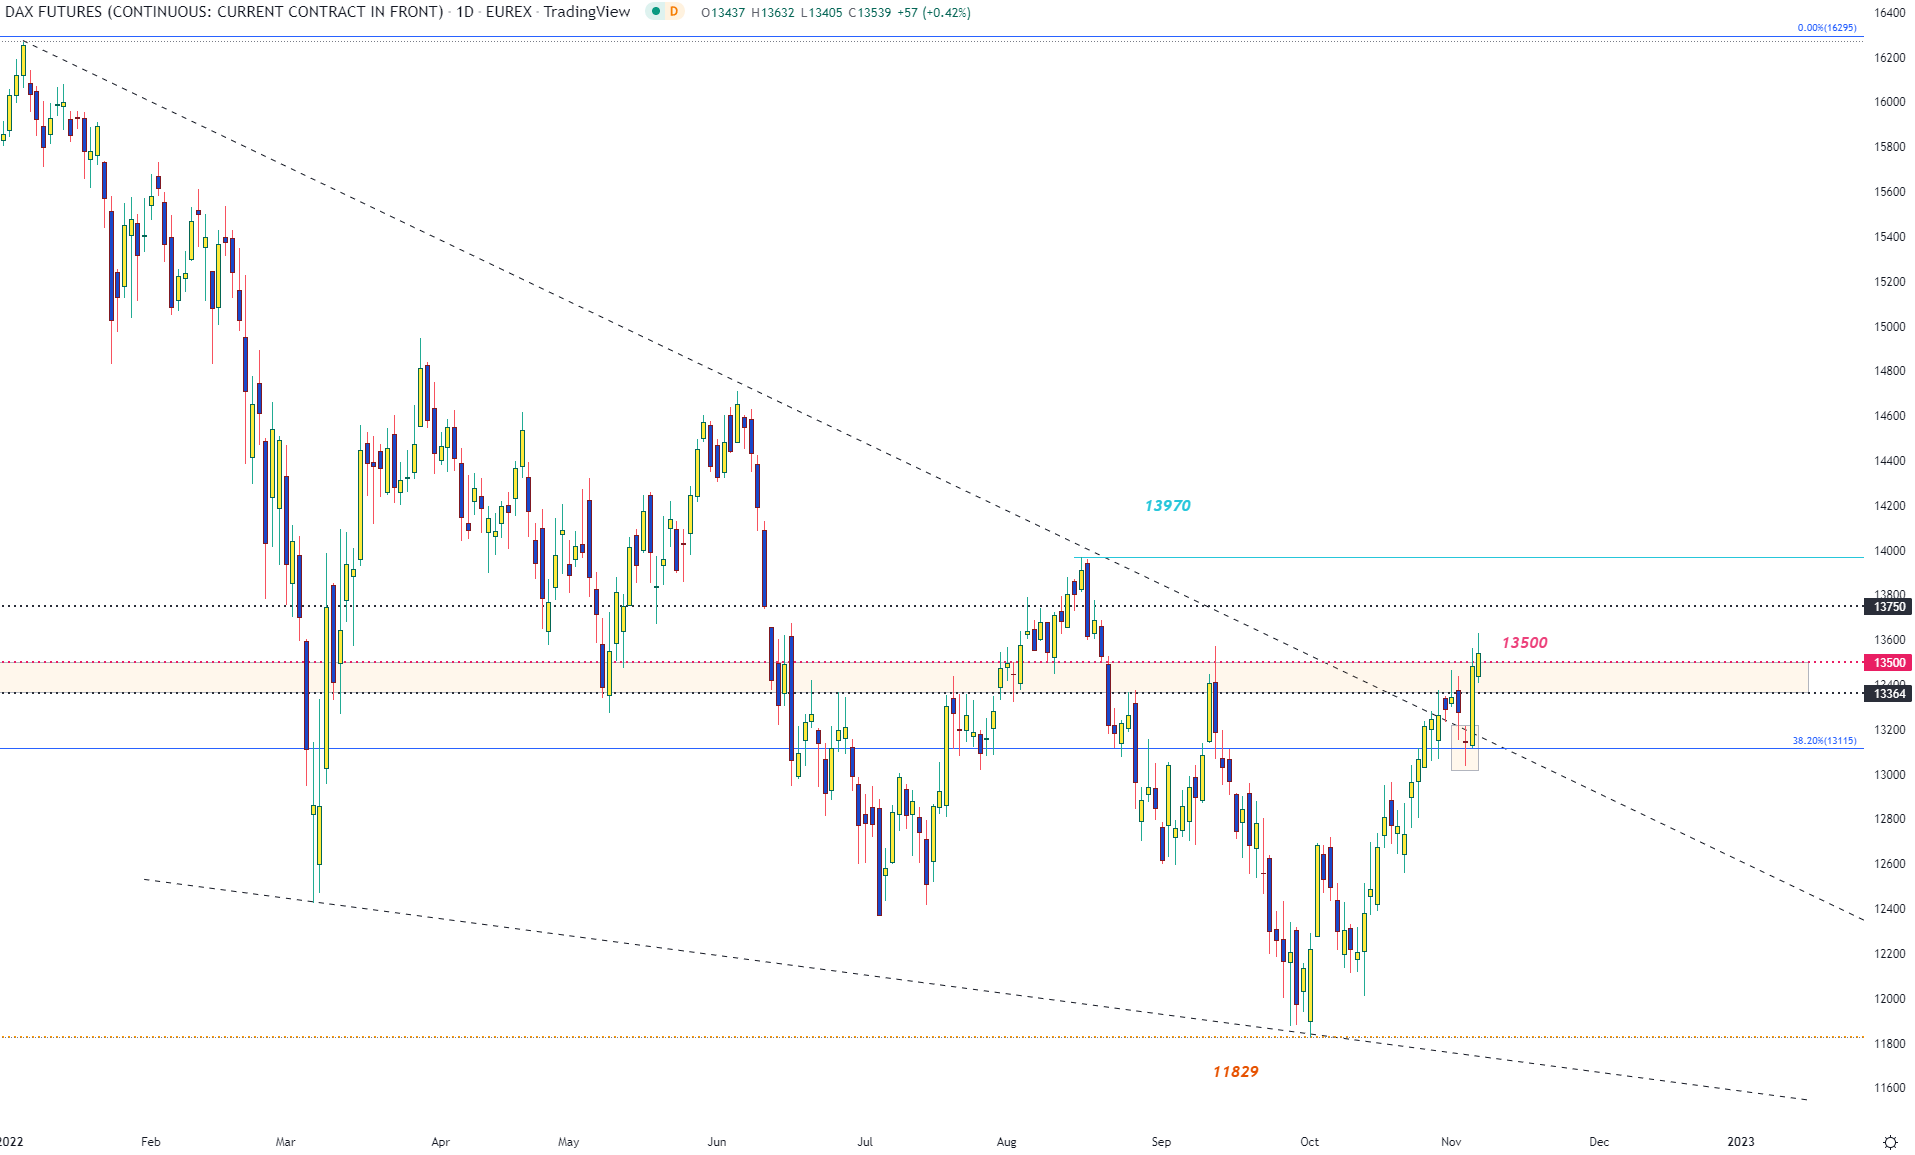This screenshot has width=1915, height=1155.
Task: Click 12600 on the price axis
Action: 1889,864
